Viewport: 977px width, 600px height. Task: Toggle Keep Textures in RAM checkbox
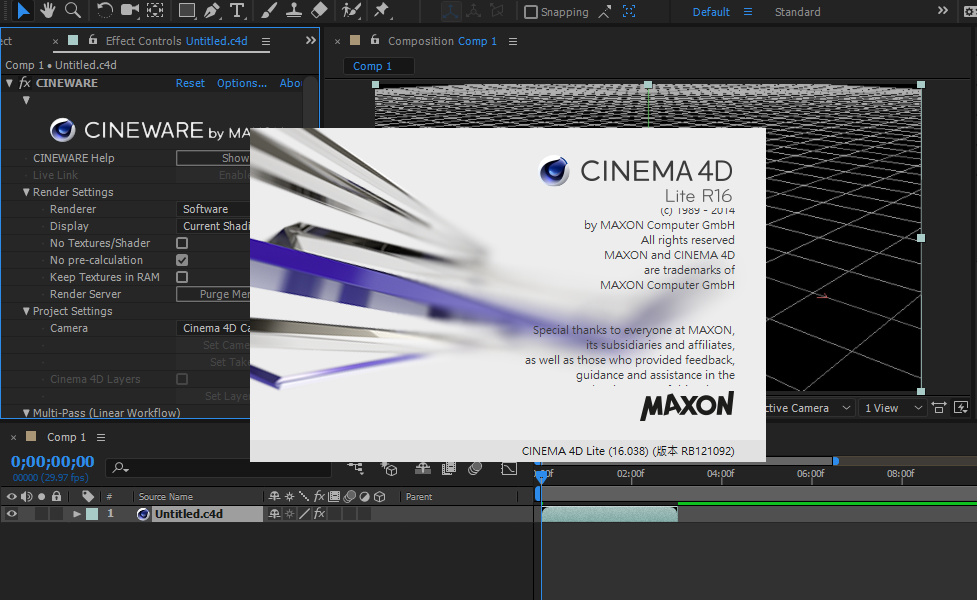182,277
